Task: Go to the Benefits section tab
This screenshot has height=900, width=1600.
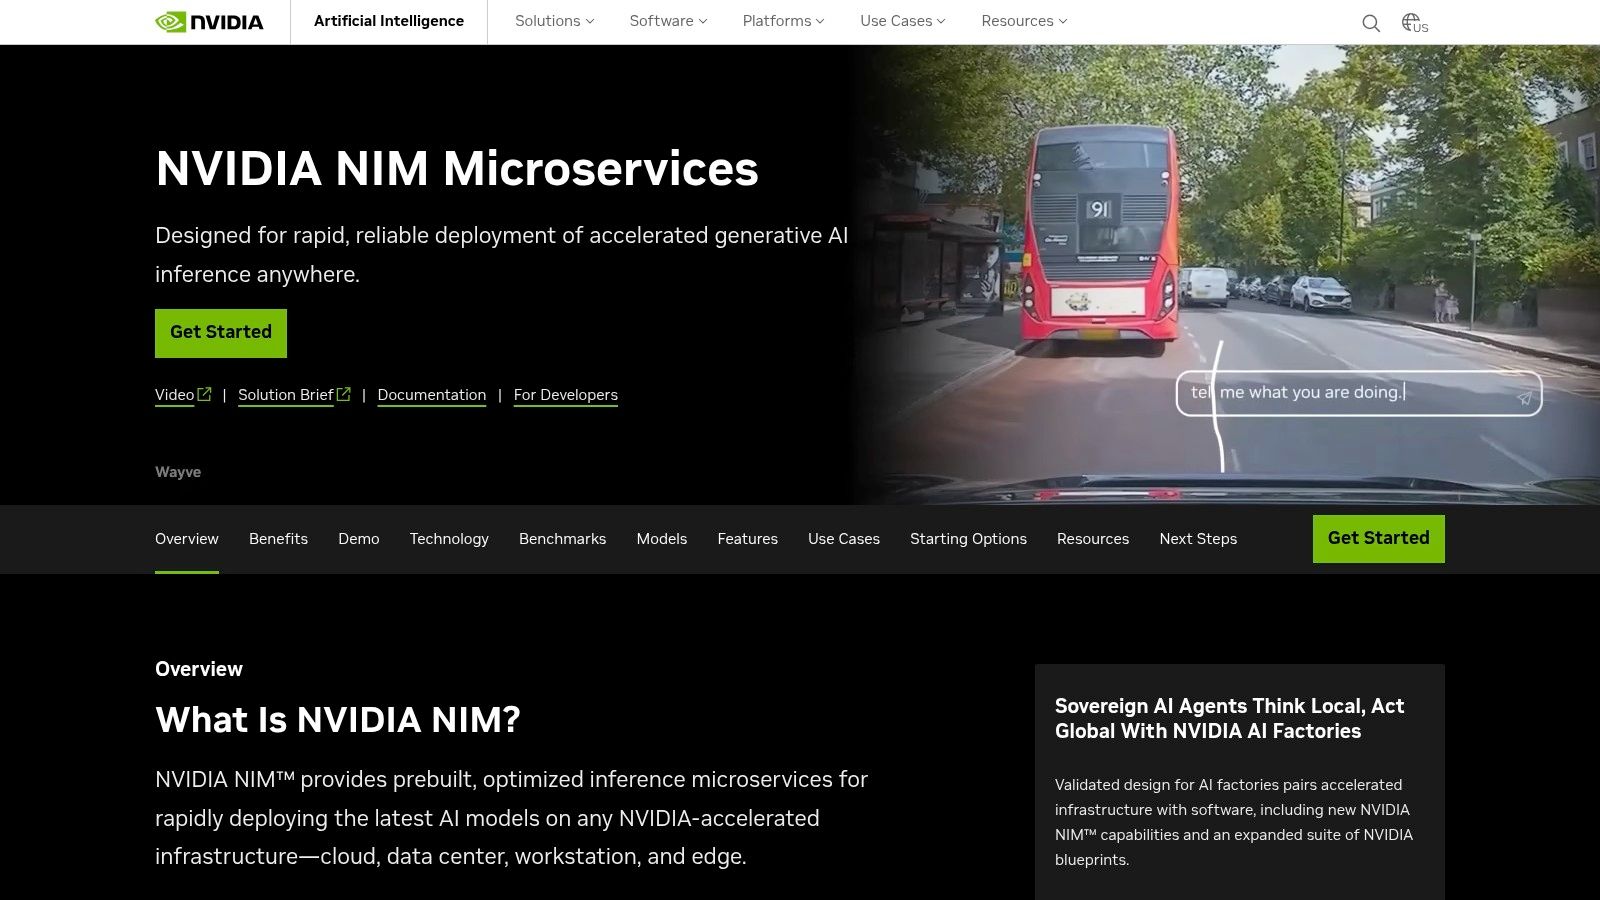Action: click(x=278, y=539)
